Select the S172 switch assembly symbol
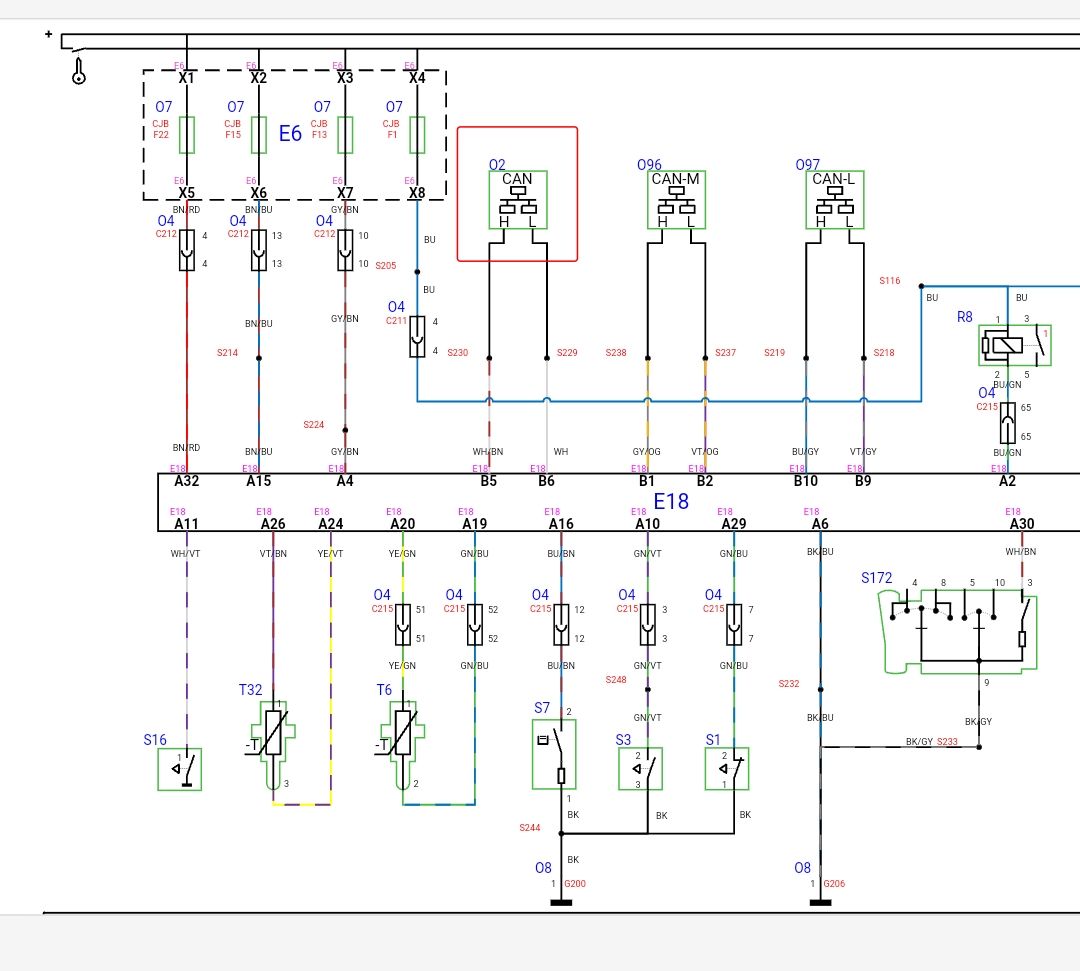 [959, 631]
